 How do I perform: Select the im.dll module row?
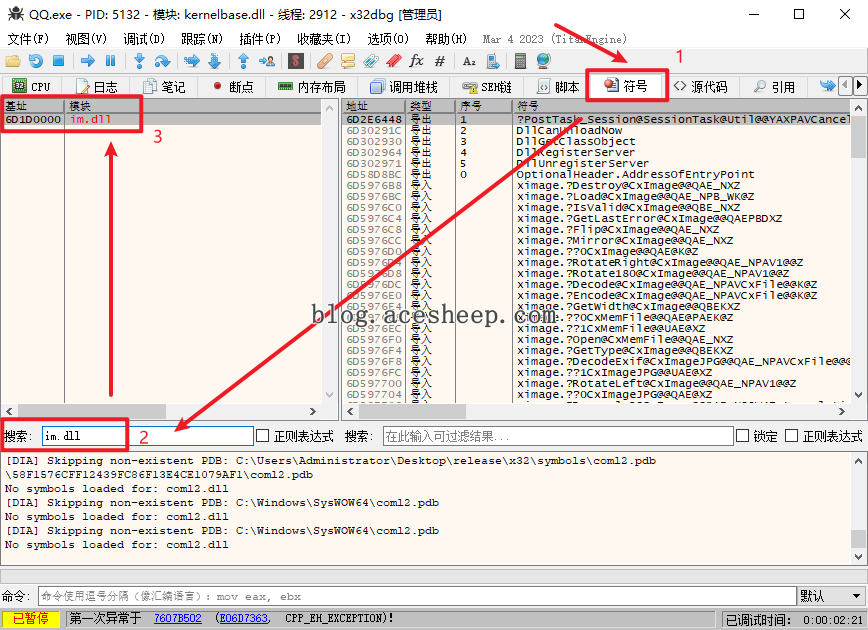point(162,119)
